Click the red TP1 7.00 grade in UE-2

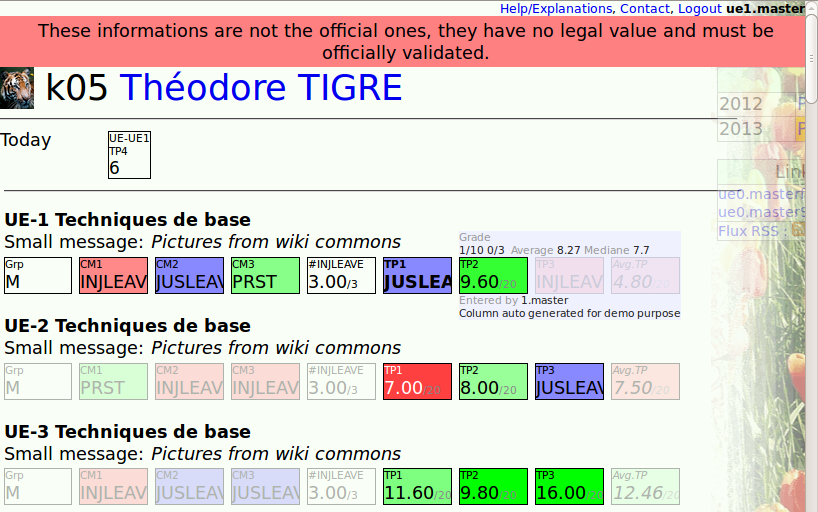(417, 381)
